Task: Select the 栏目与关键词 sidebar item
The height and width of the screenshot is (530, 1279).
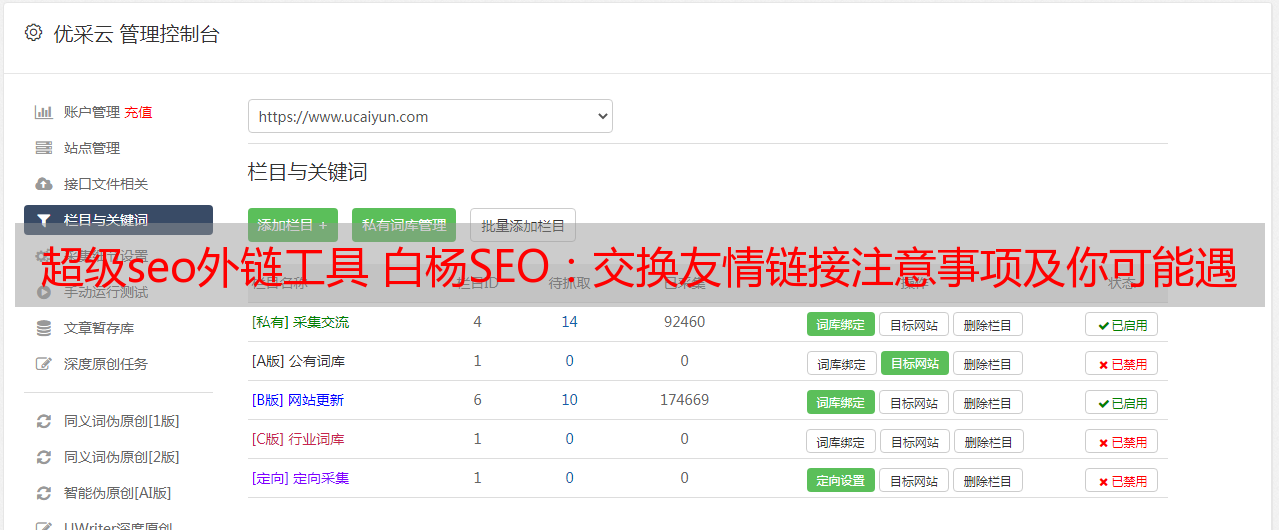Action: click(118, 220)
